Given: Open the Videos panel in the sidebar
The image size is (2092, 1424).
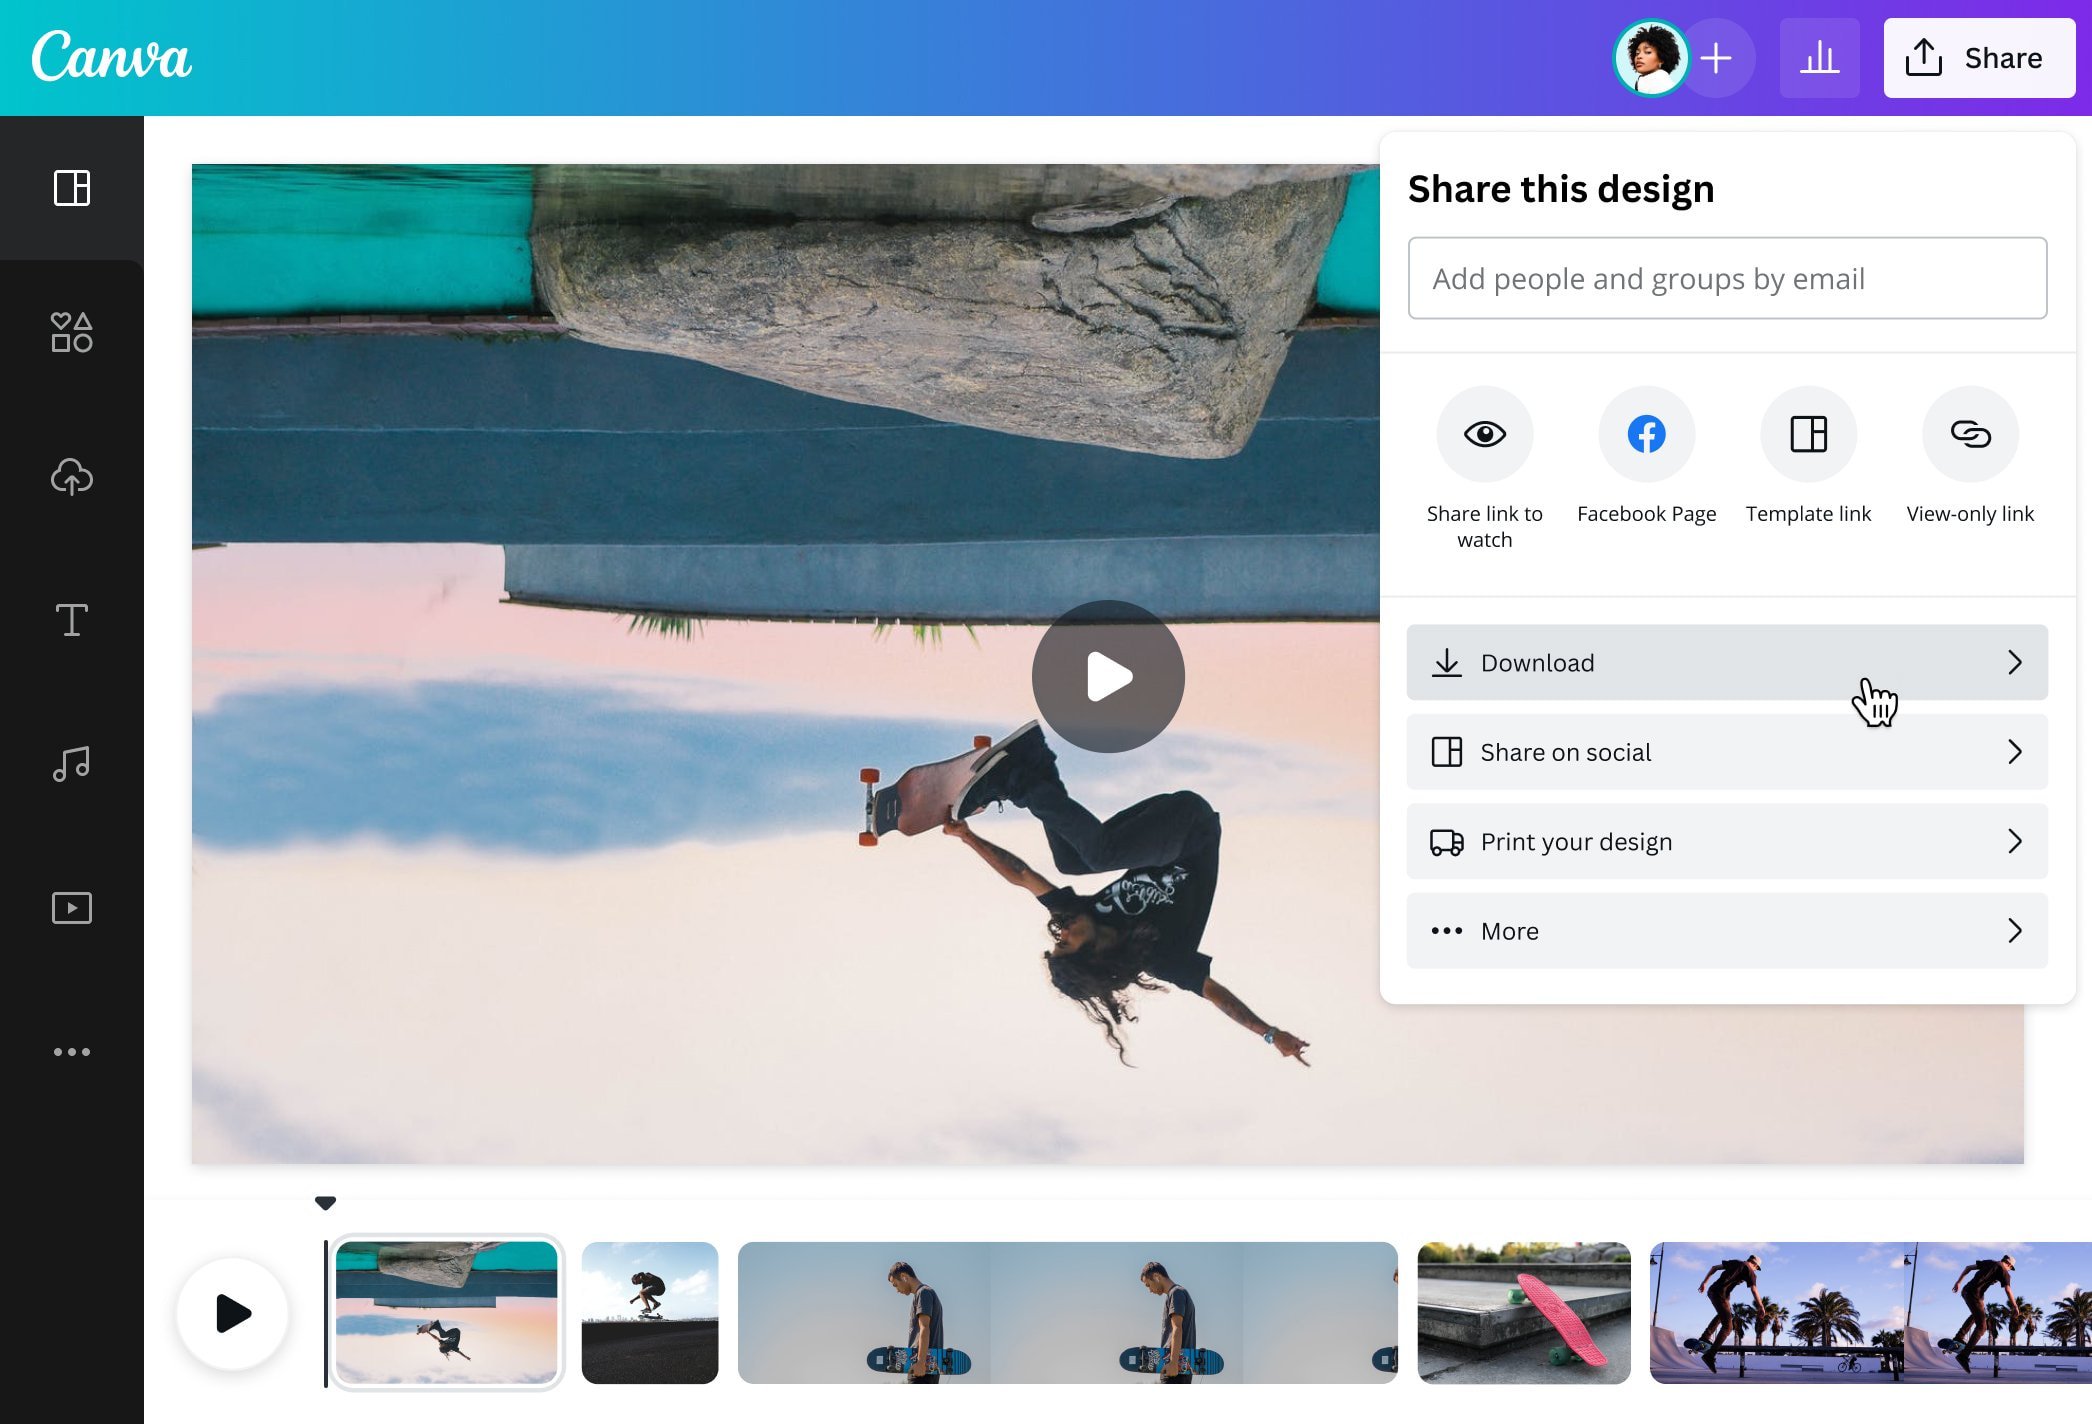Looking at the screenshot, I should point(71,908).
